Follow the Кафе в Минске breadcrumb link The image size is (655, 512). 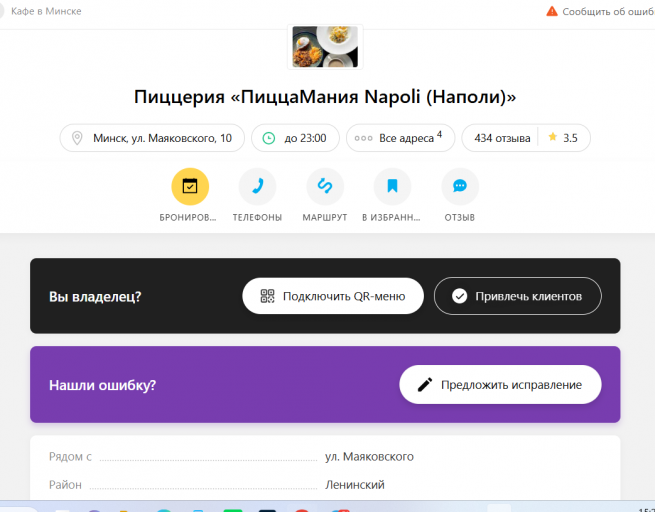46,11
